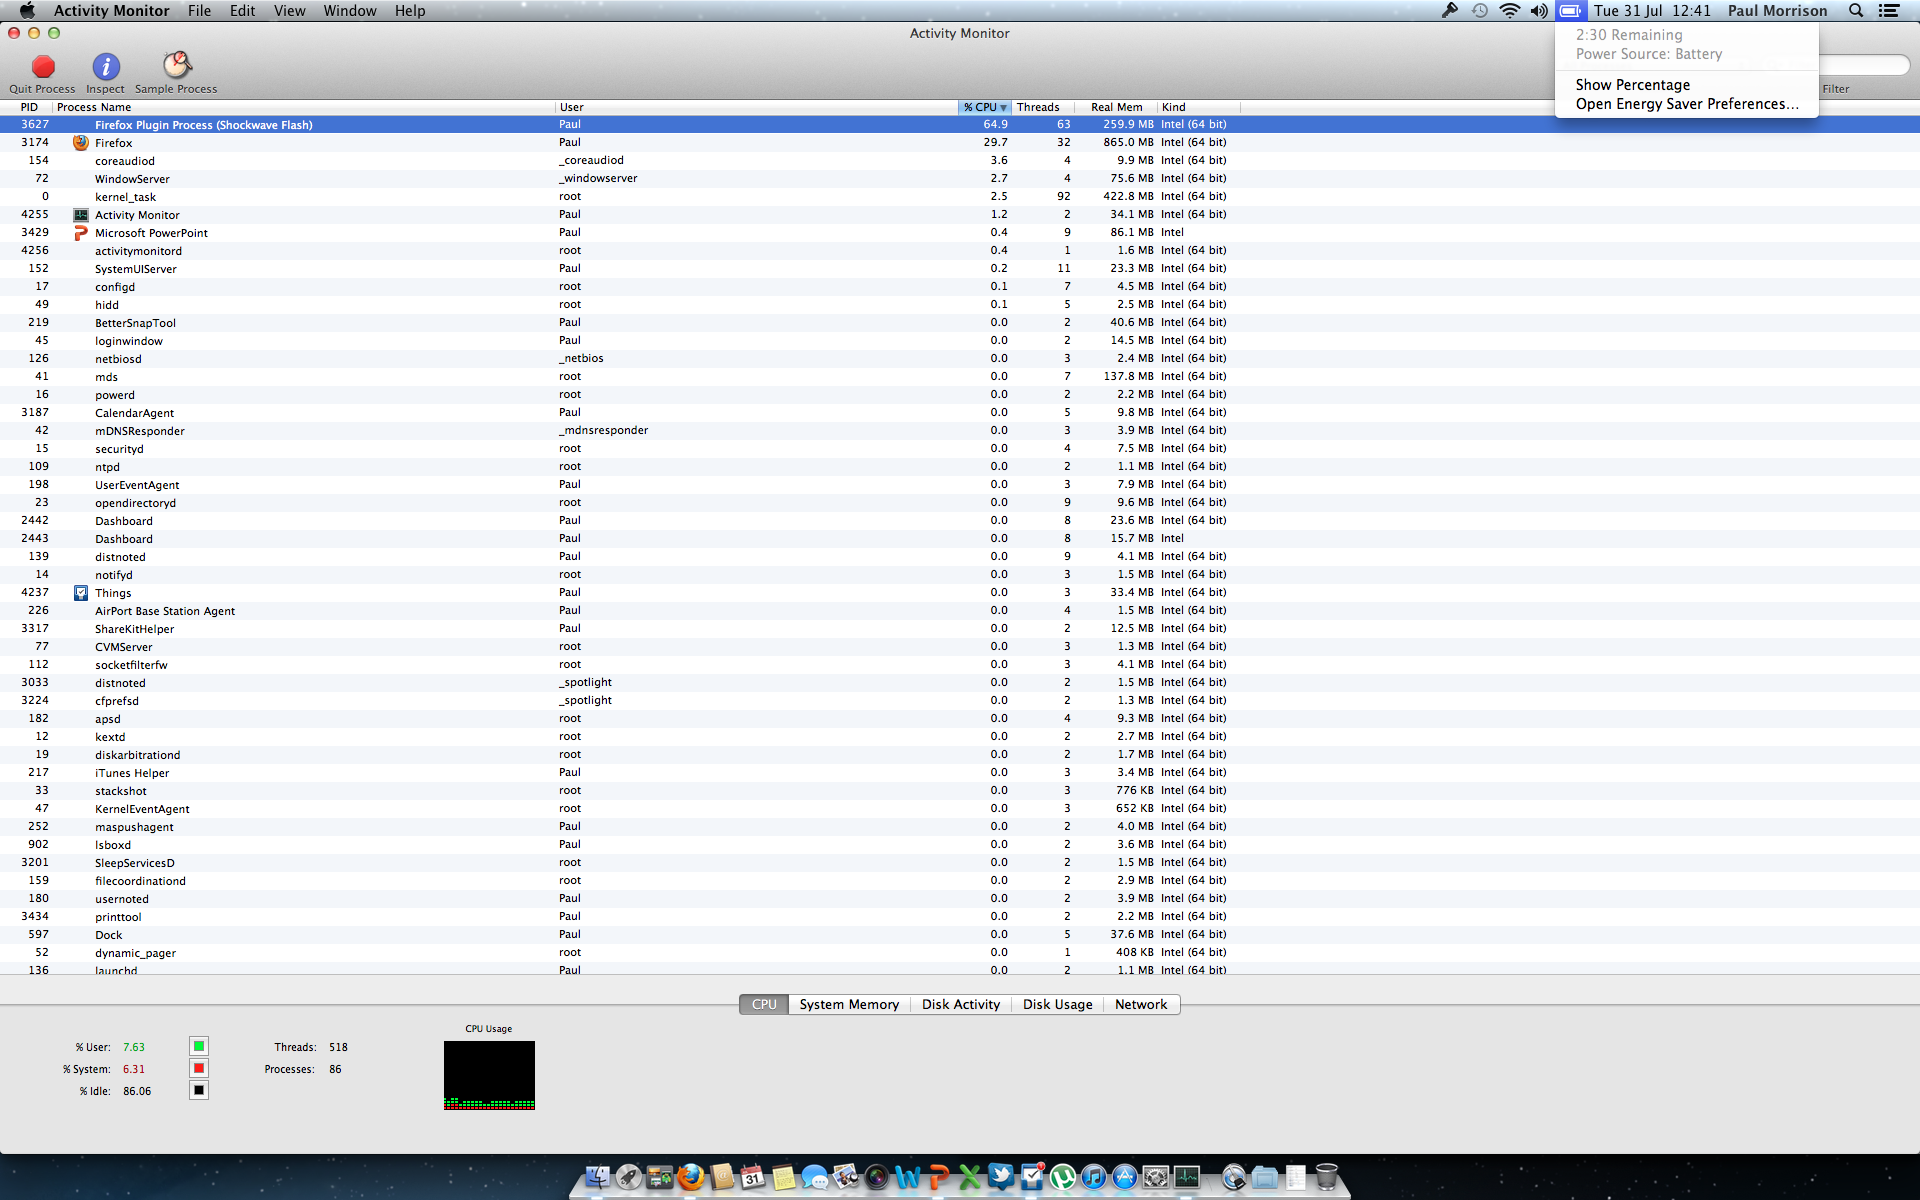Viewport: 1920px width, 1200px height.
Task: Sort by % CPU column header
Action: [984, 107]
